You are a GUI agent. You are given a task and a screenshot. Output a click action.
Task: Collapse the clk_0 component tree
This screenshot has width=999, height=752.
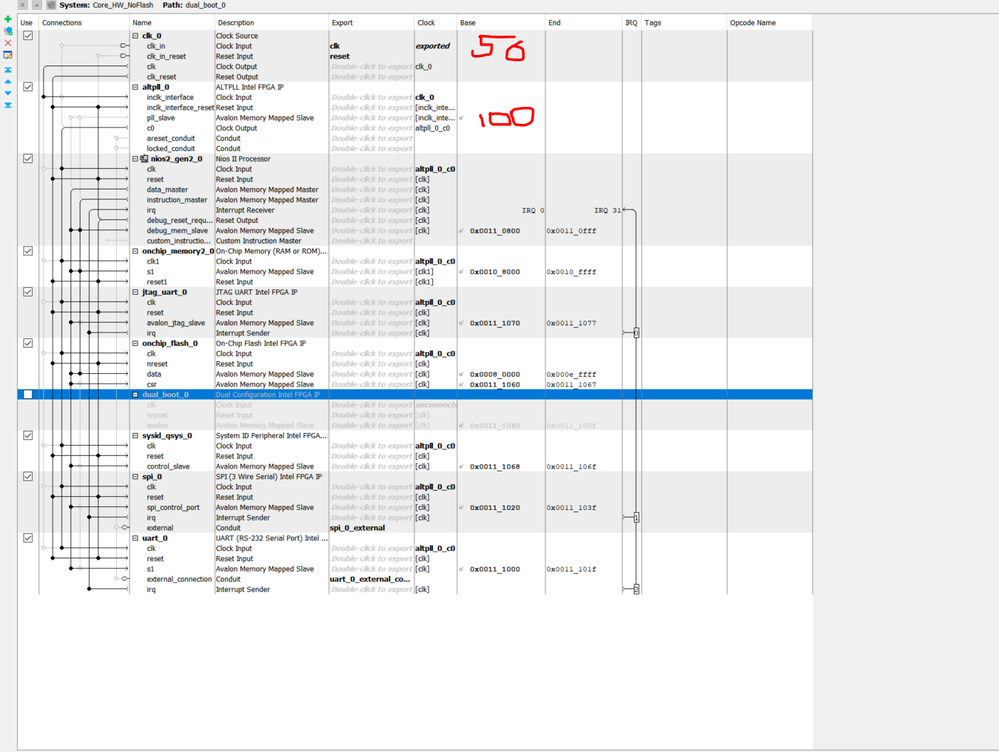135,36
